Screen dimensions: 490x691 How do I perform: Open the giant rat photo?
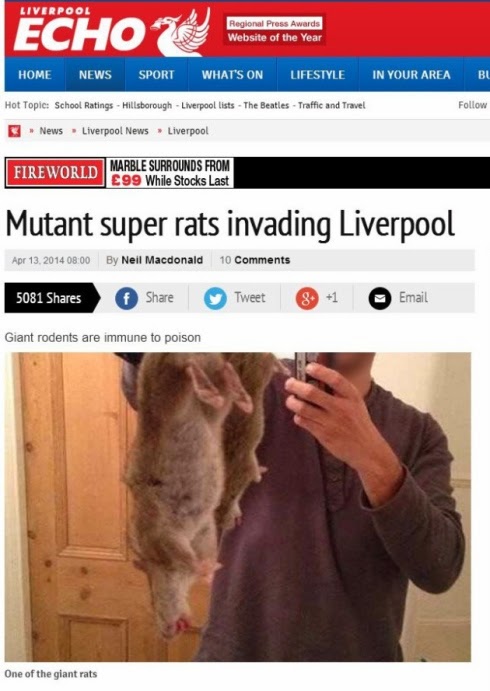pos(238,507)
